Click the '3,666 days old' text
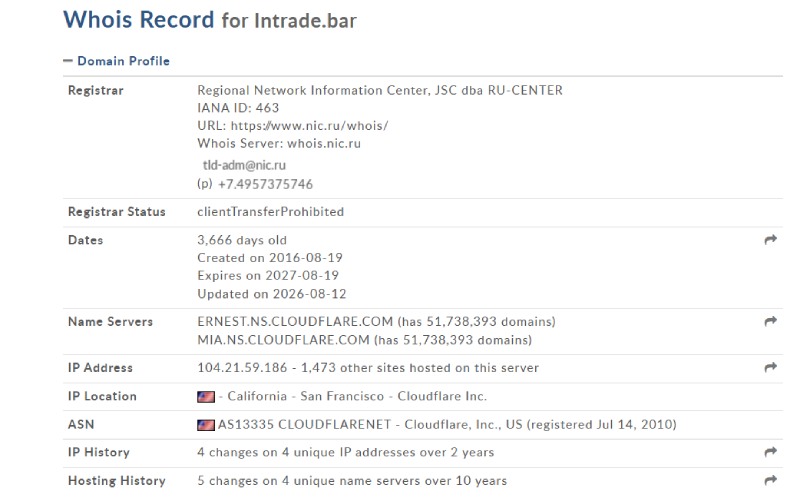This screenshot has width=800, height=498. tap(242, 240)
